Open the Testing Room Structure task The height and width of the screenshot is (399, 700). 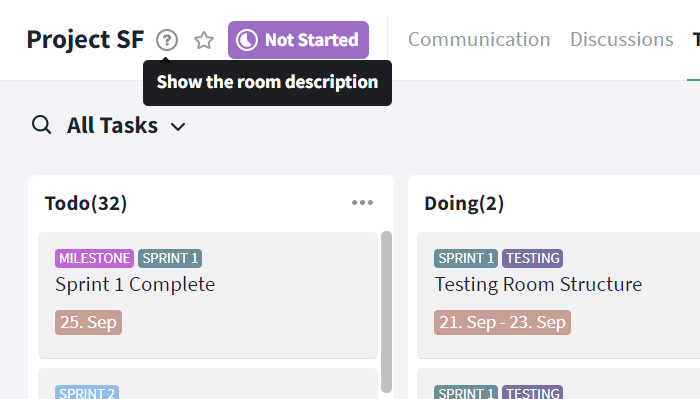point(558,295)
